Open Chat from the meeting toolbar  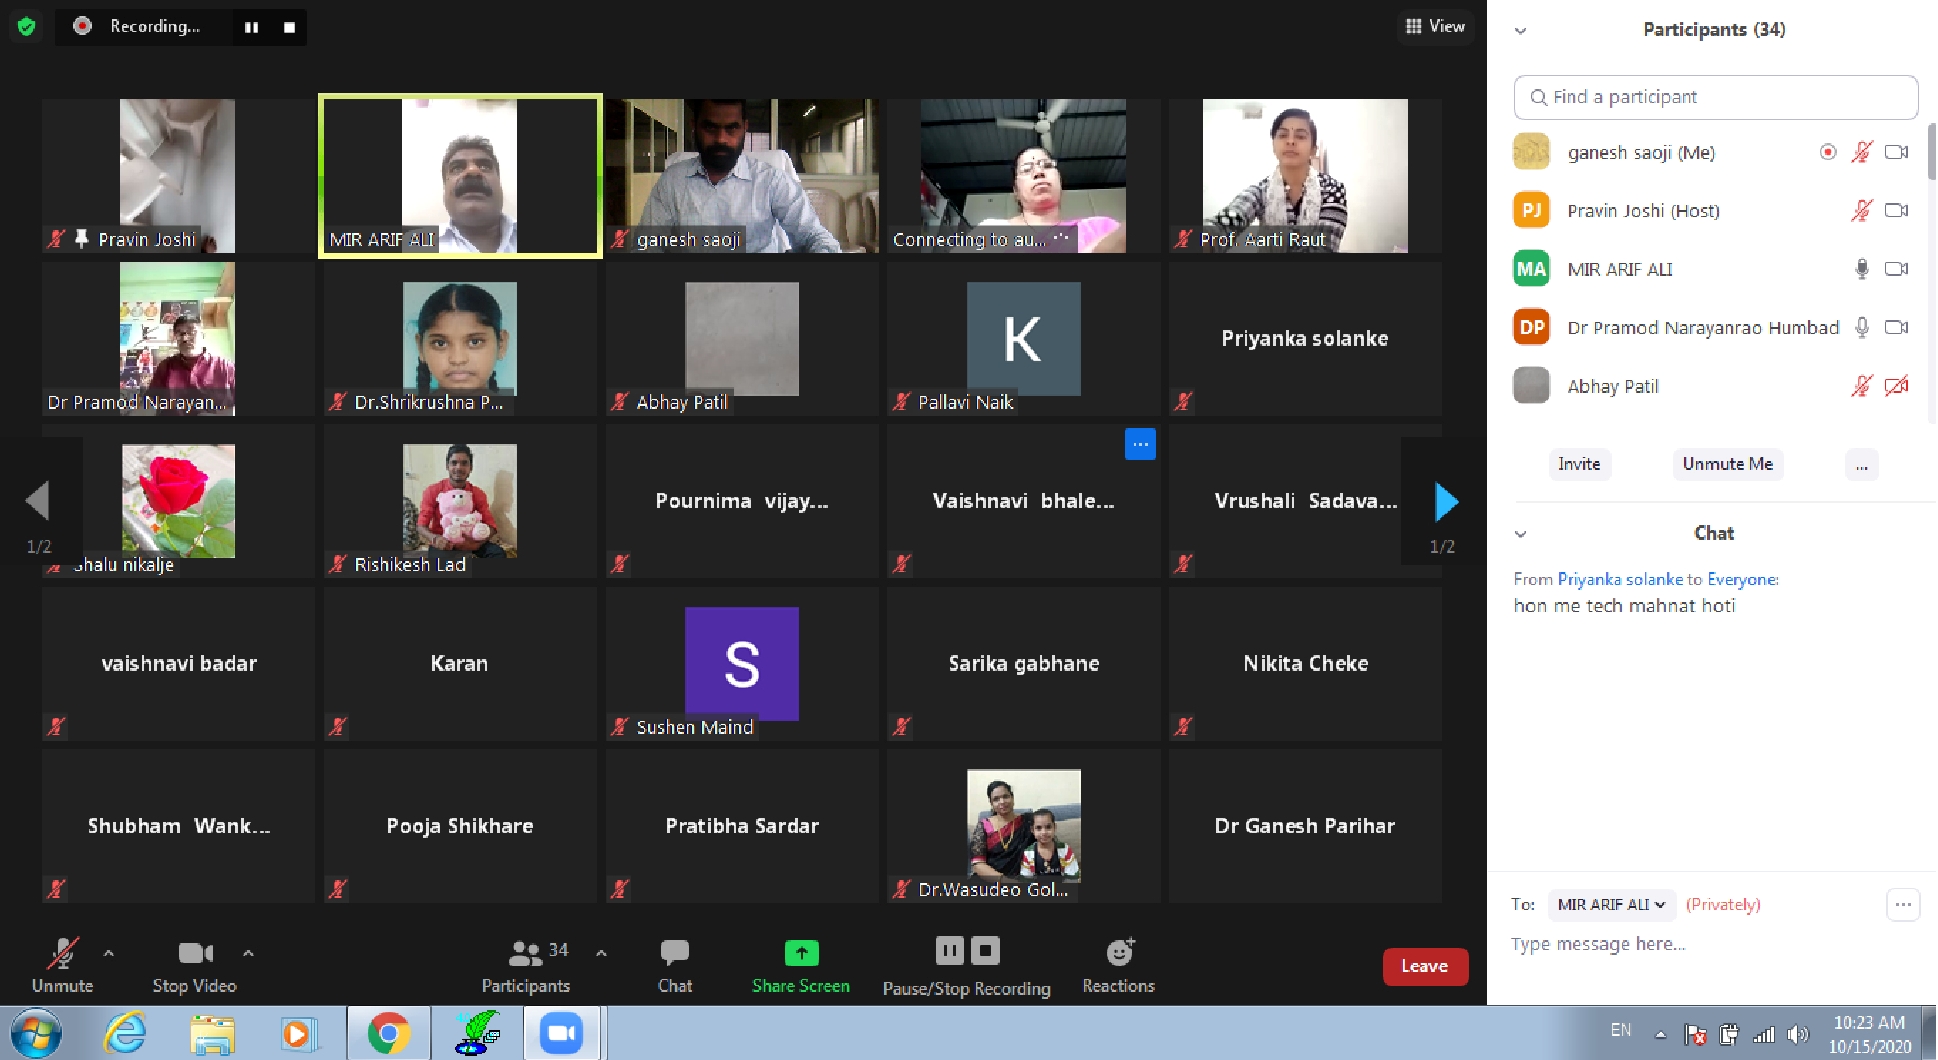coord(675,953)
